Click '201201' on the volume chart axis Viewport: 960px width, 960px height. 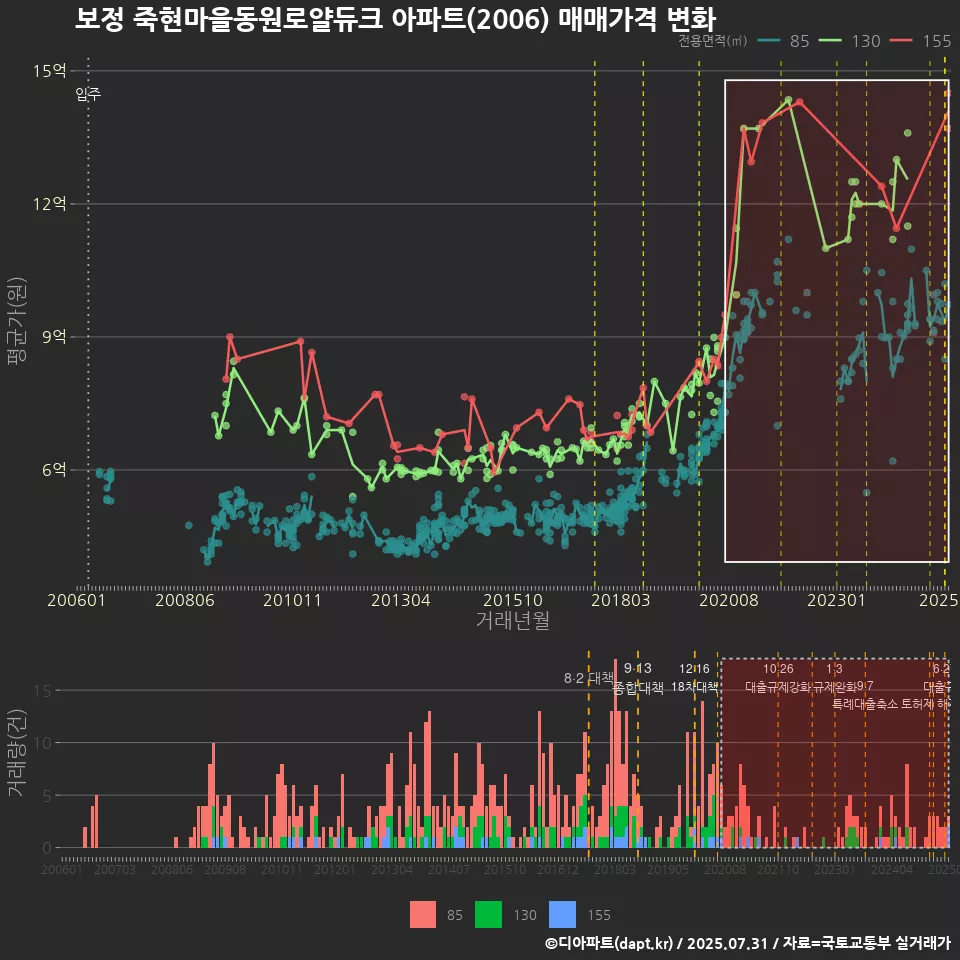[x=335, y=869]
